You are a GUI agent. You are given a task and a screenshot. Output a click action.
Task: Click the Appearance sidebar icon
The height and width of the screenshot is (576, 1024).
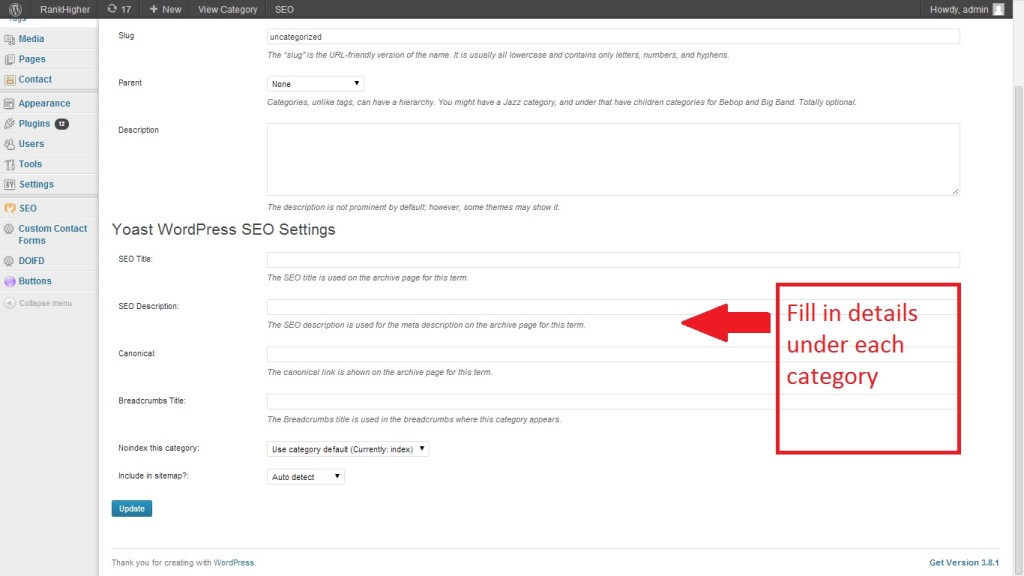9,103
